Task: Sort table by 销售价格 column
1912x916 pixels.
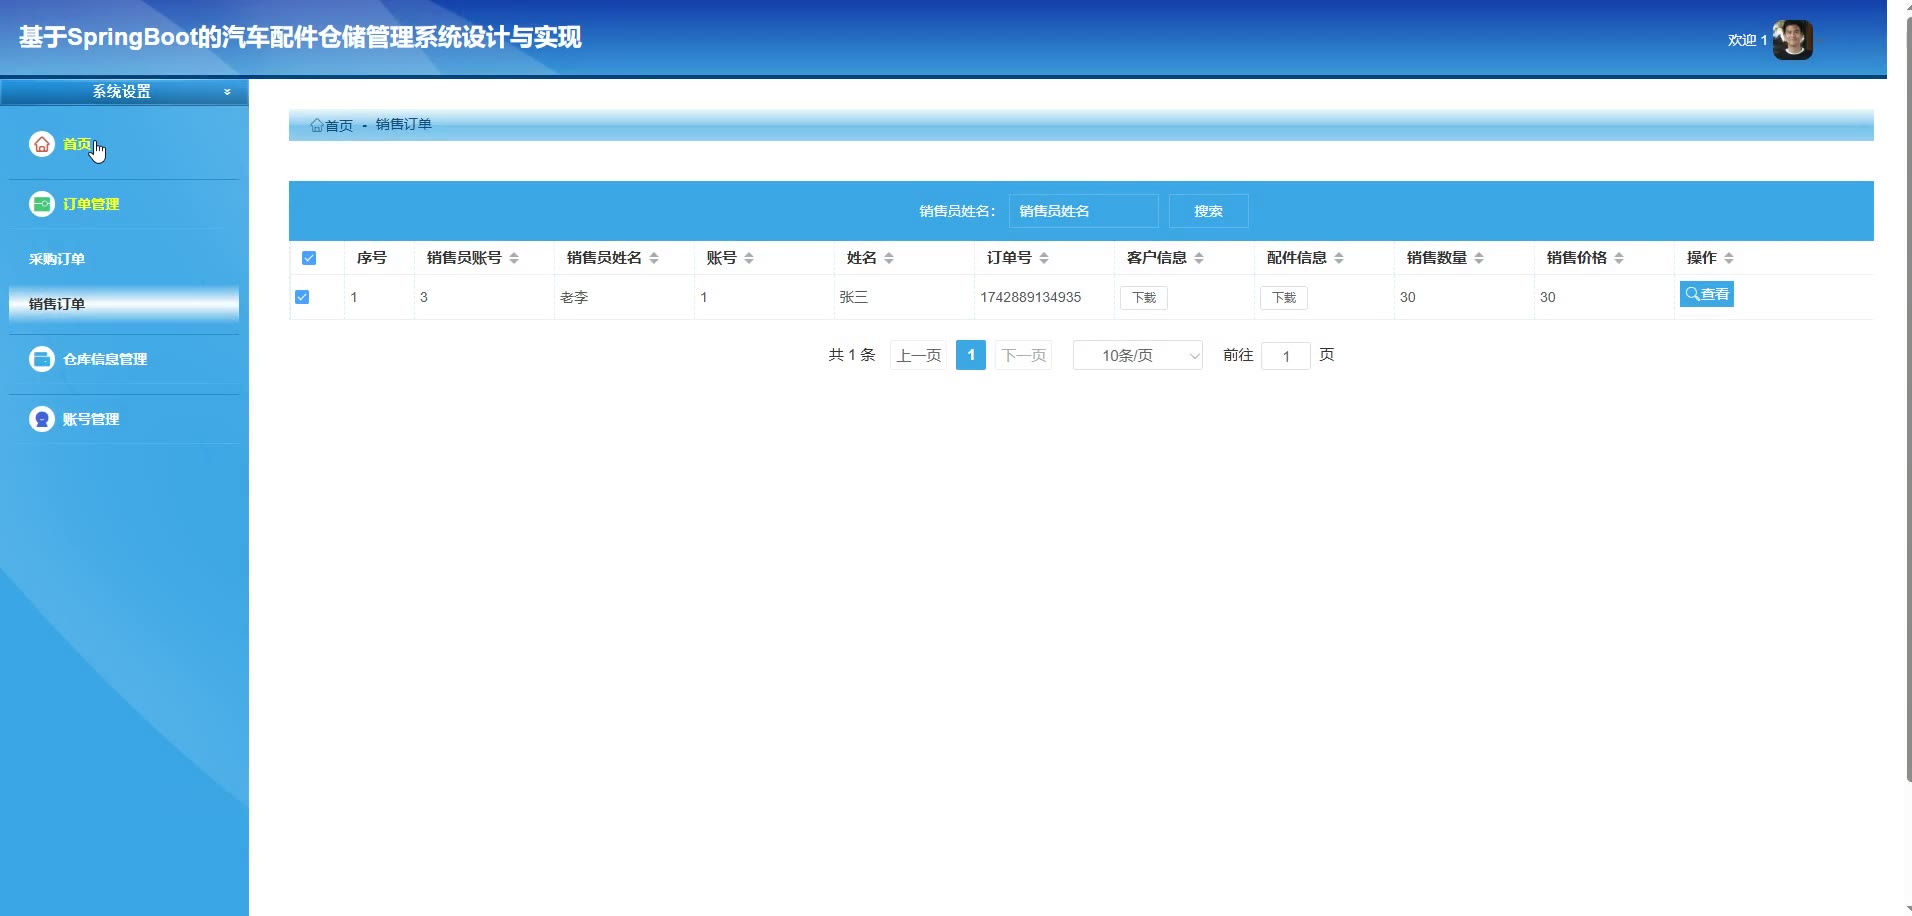Action: tap(1619, 258)
